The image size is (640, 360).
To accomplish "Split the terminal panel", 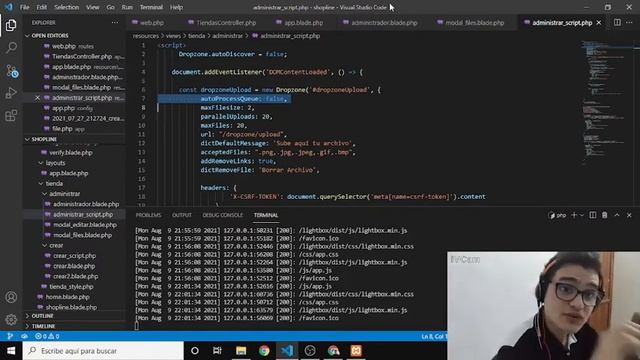I will [593, 215].
